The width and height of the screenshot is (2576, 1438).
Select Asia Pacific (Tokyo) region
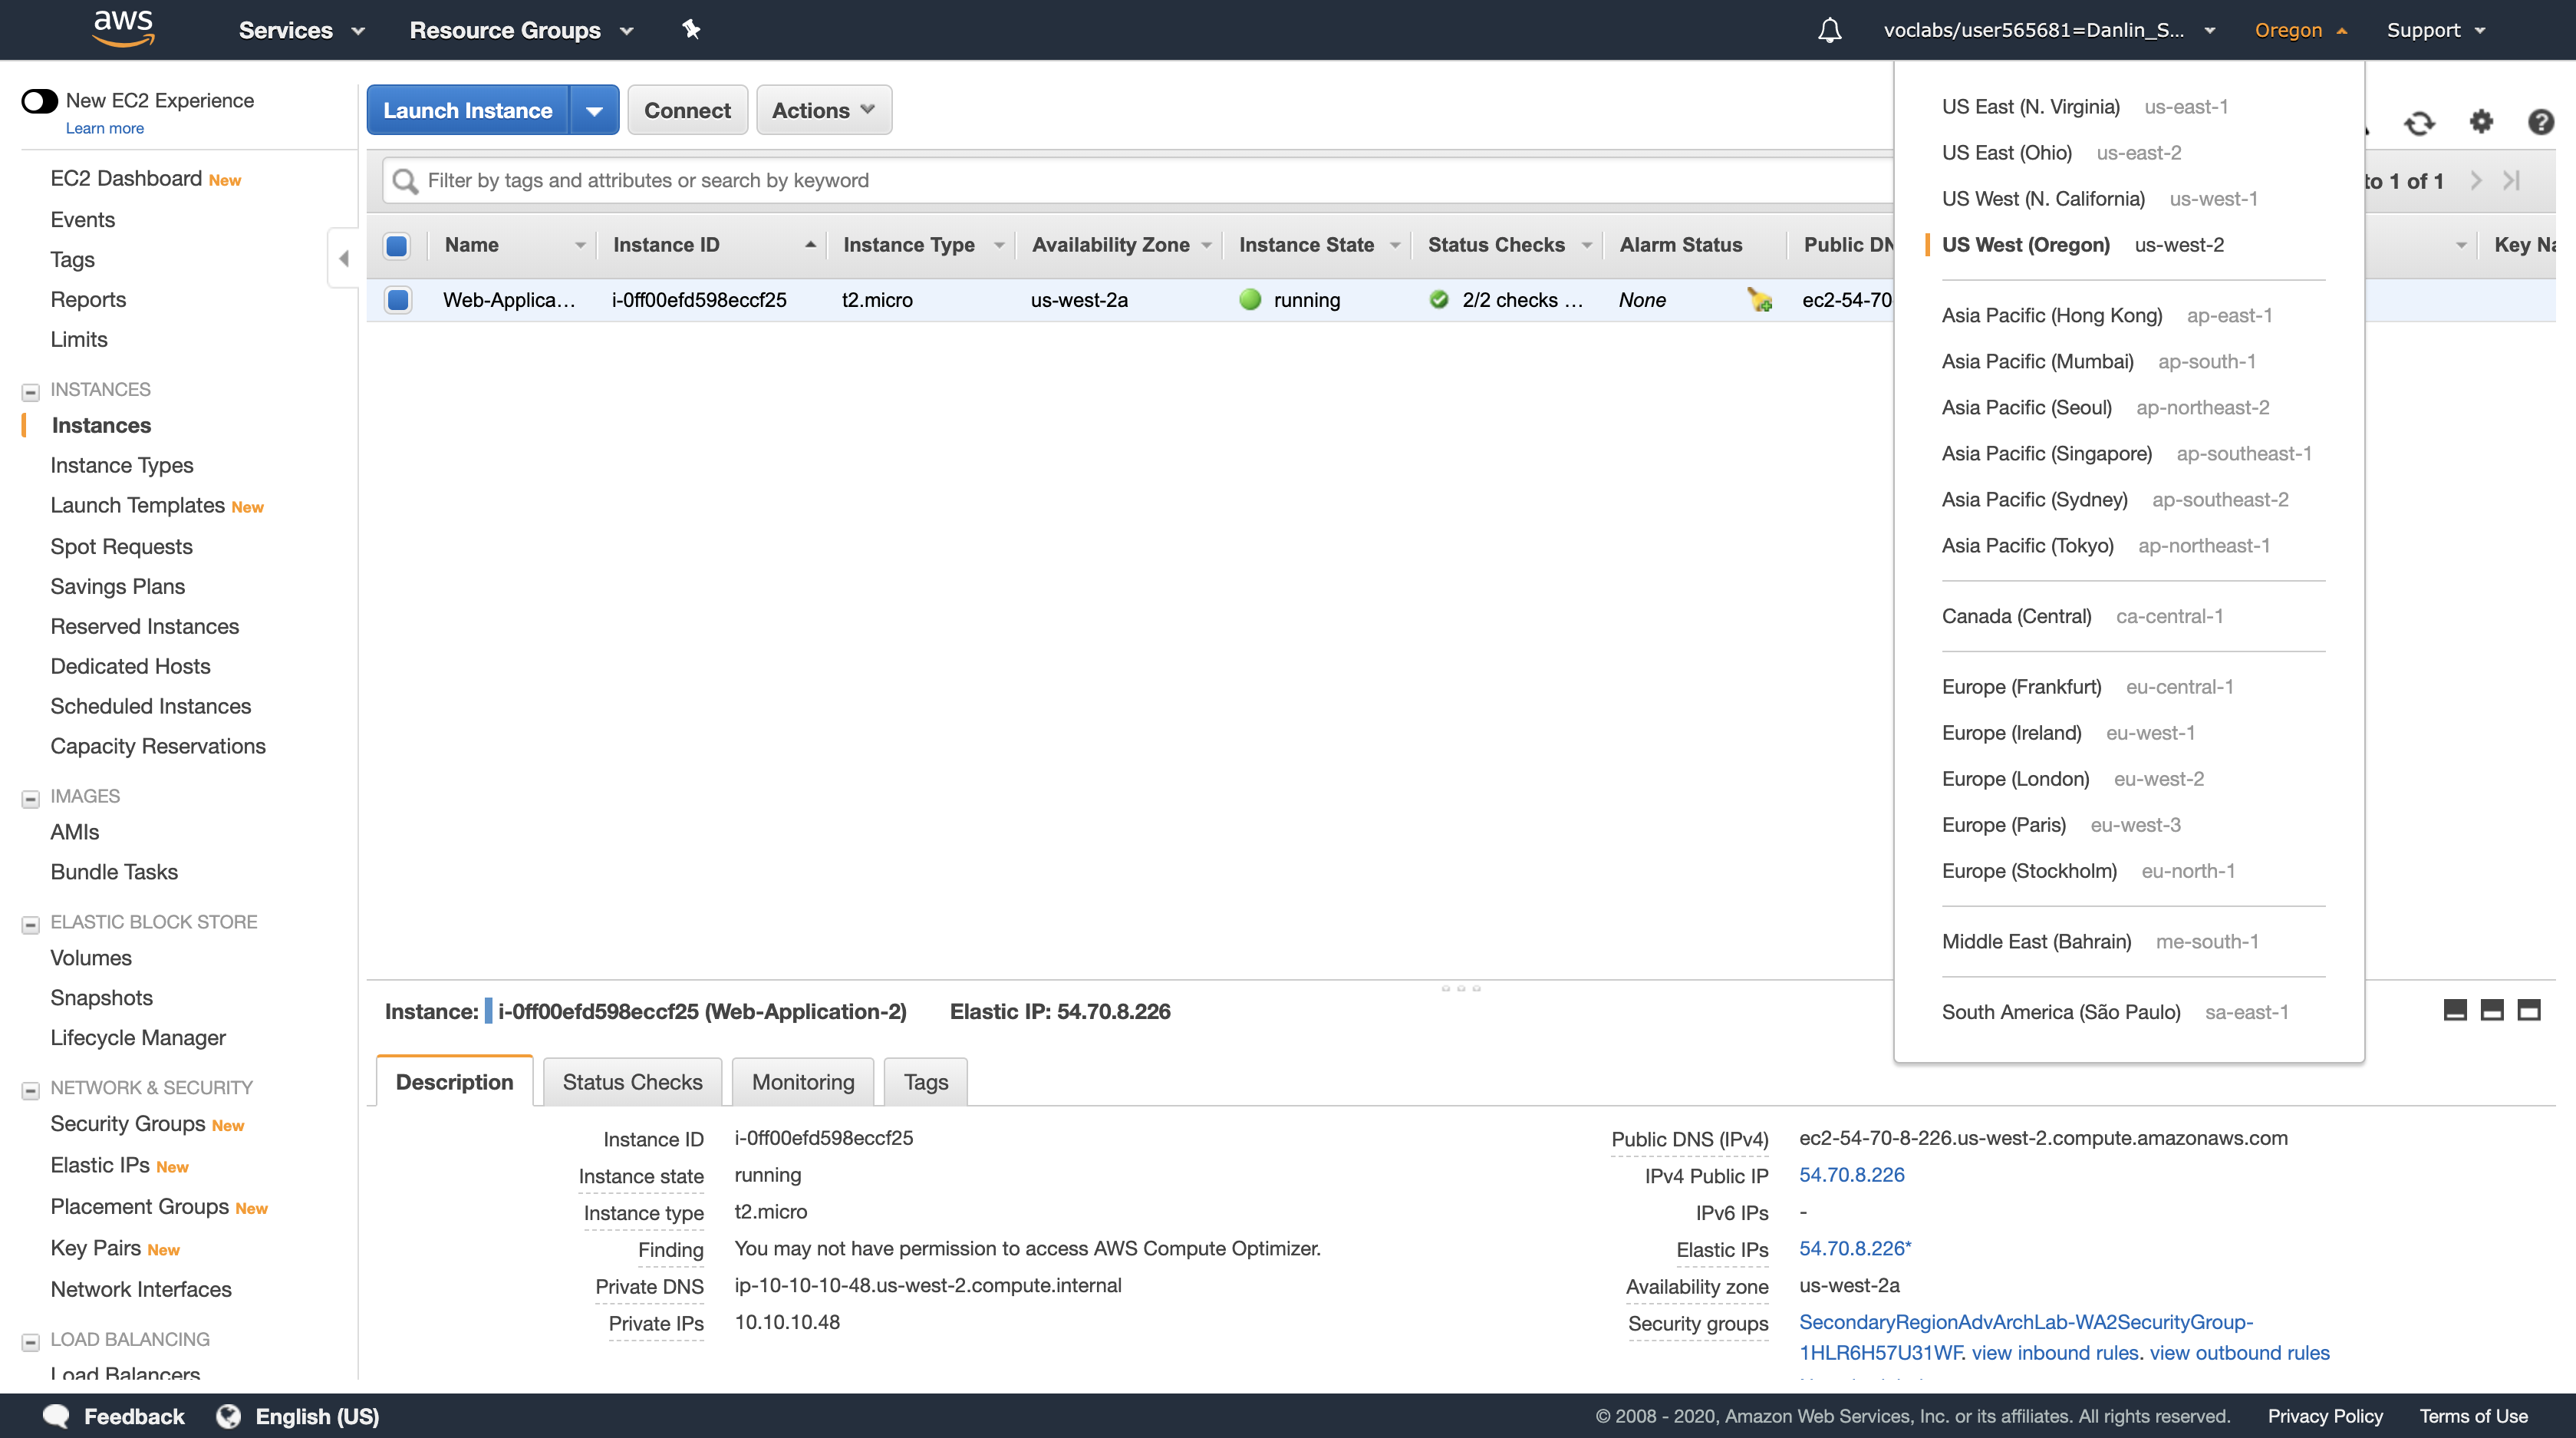(2027, 545)
